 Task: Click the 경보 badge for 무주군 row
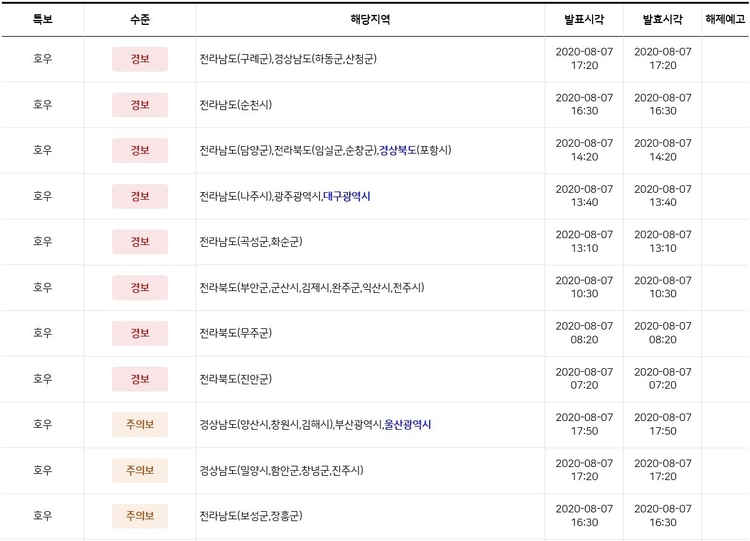click(140, 333)
